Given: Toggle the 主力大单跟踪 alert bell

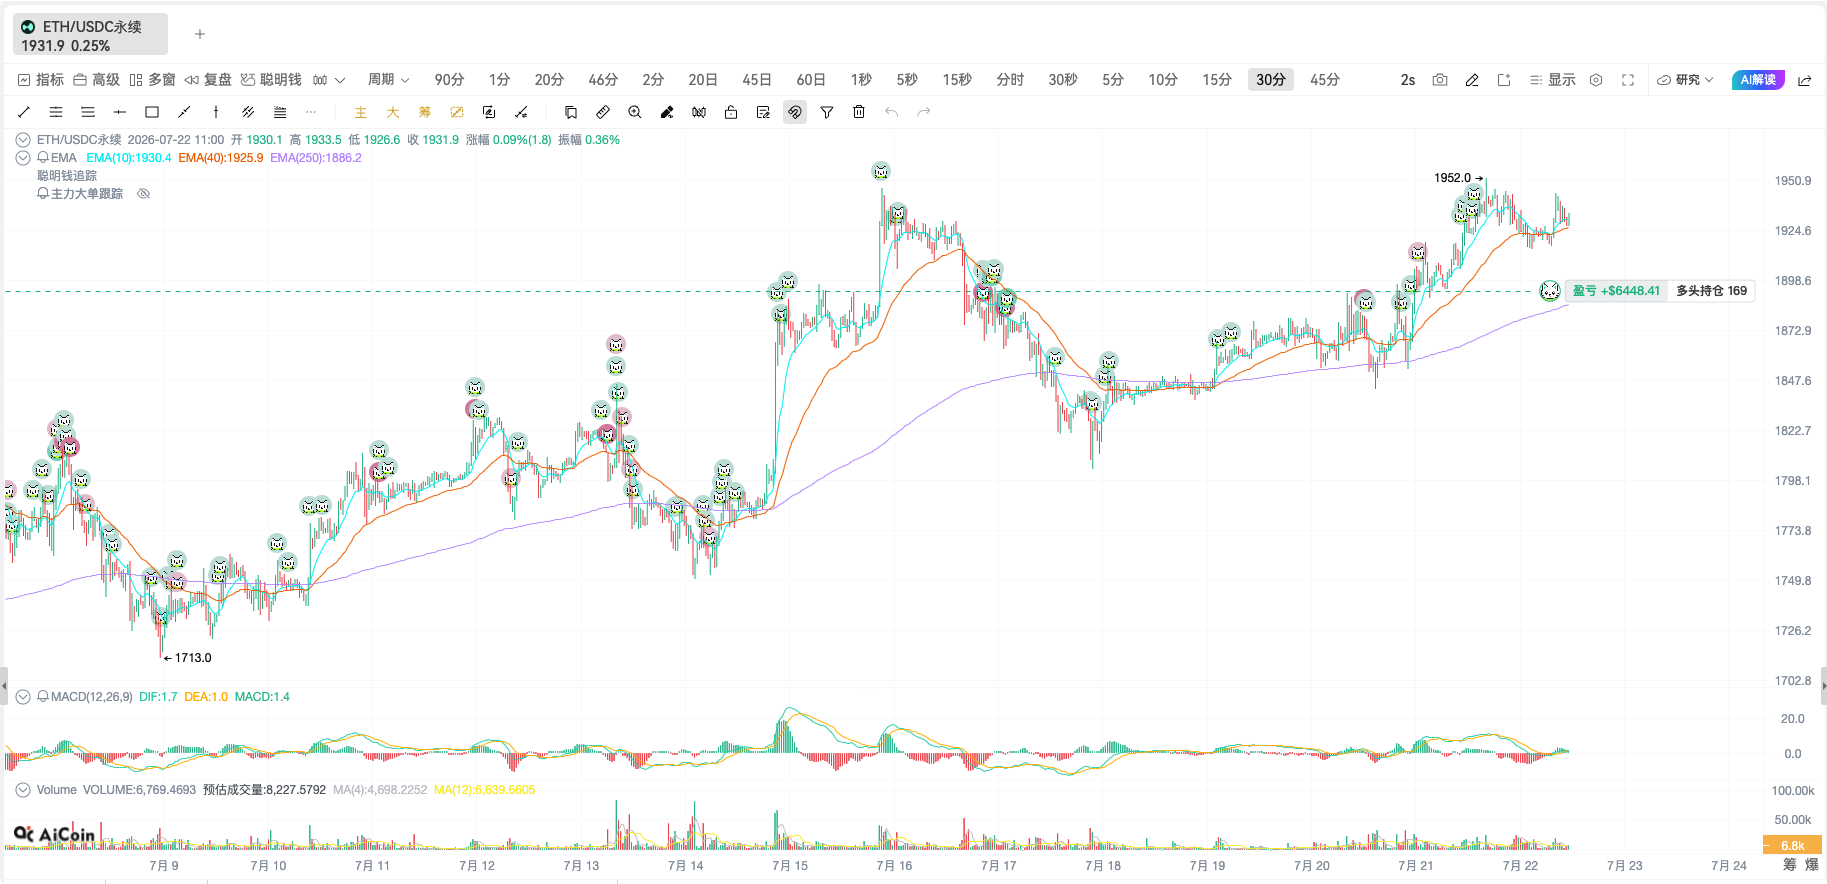Looking at the screenshot, I should [x=43, y=194].
